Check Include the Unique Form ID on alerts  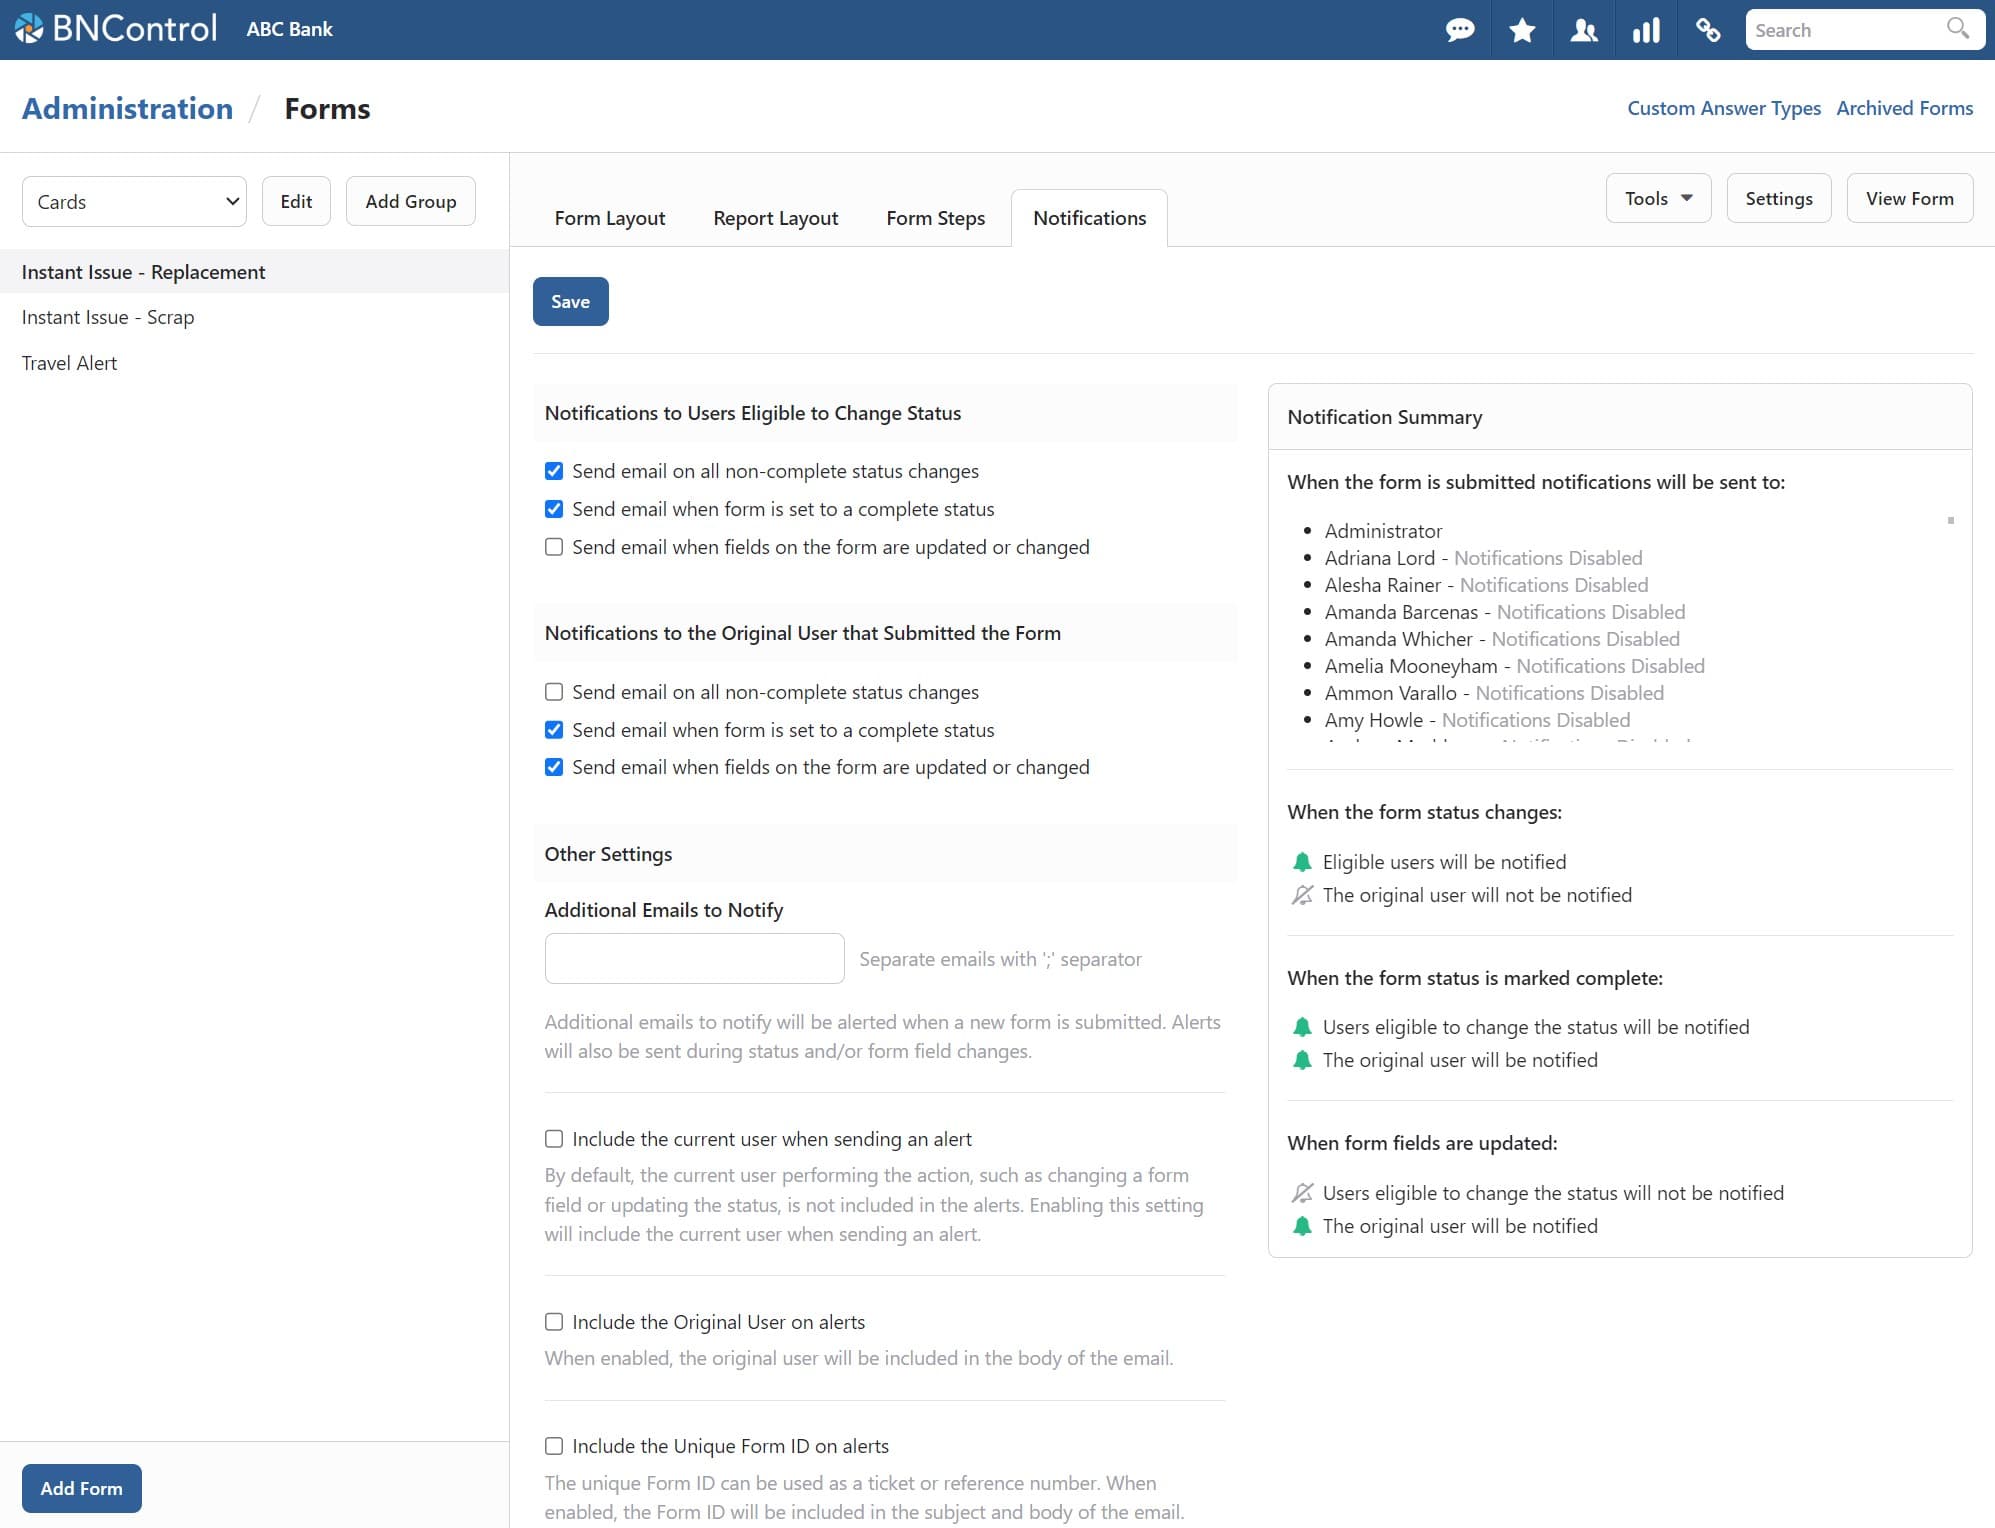click(554, 1446)
